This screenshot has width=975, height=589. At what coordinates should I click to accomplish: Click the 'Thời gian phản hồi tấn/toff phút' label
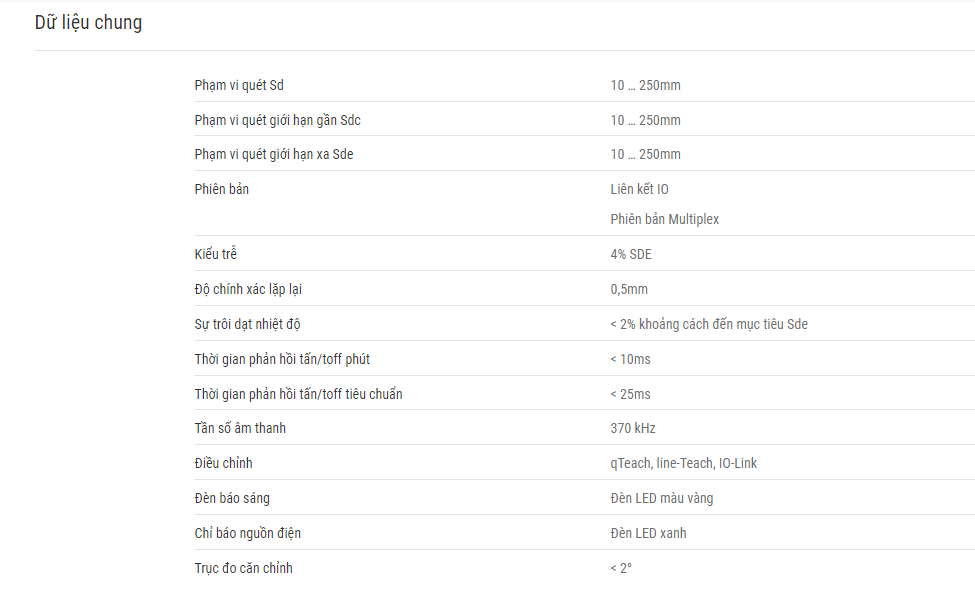(282, 359)
